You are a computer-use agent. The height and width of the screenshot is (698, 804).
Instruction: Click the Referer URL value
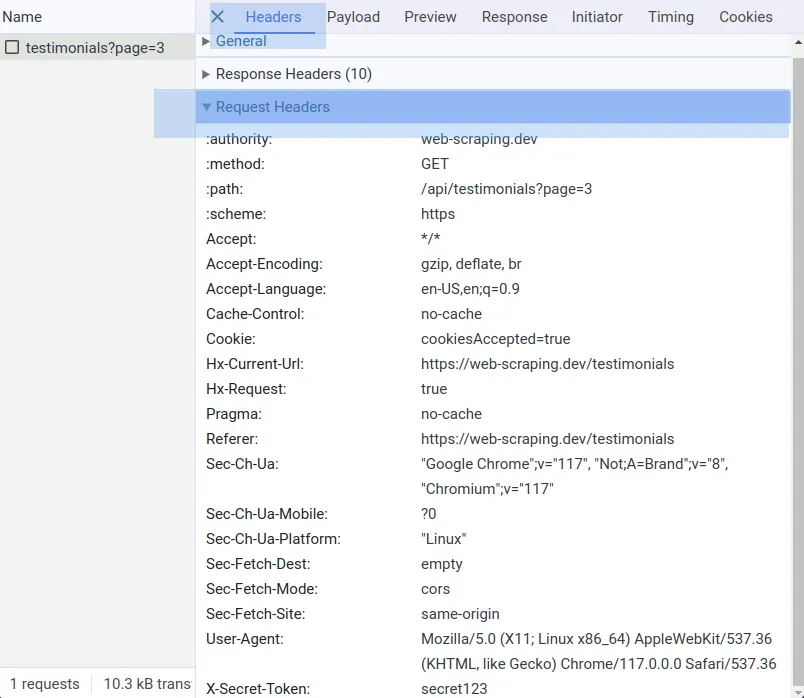coord(547,438)
